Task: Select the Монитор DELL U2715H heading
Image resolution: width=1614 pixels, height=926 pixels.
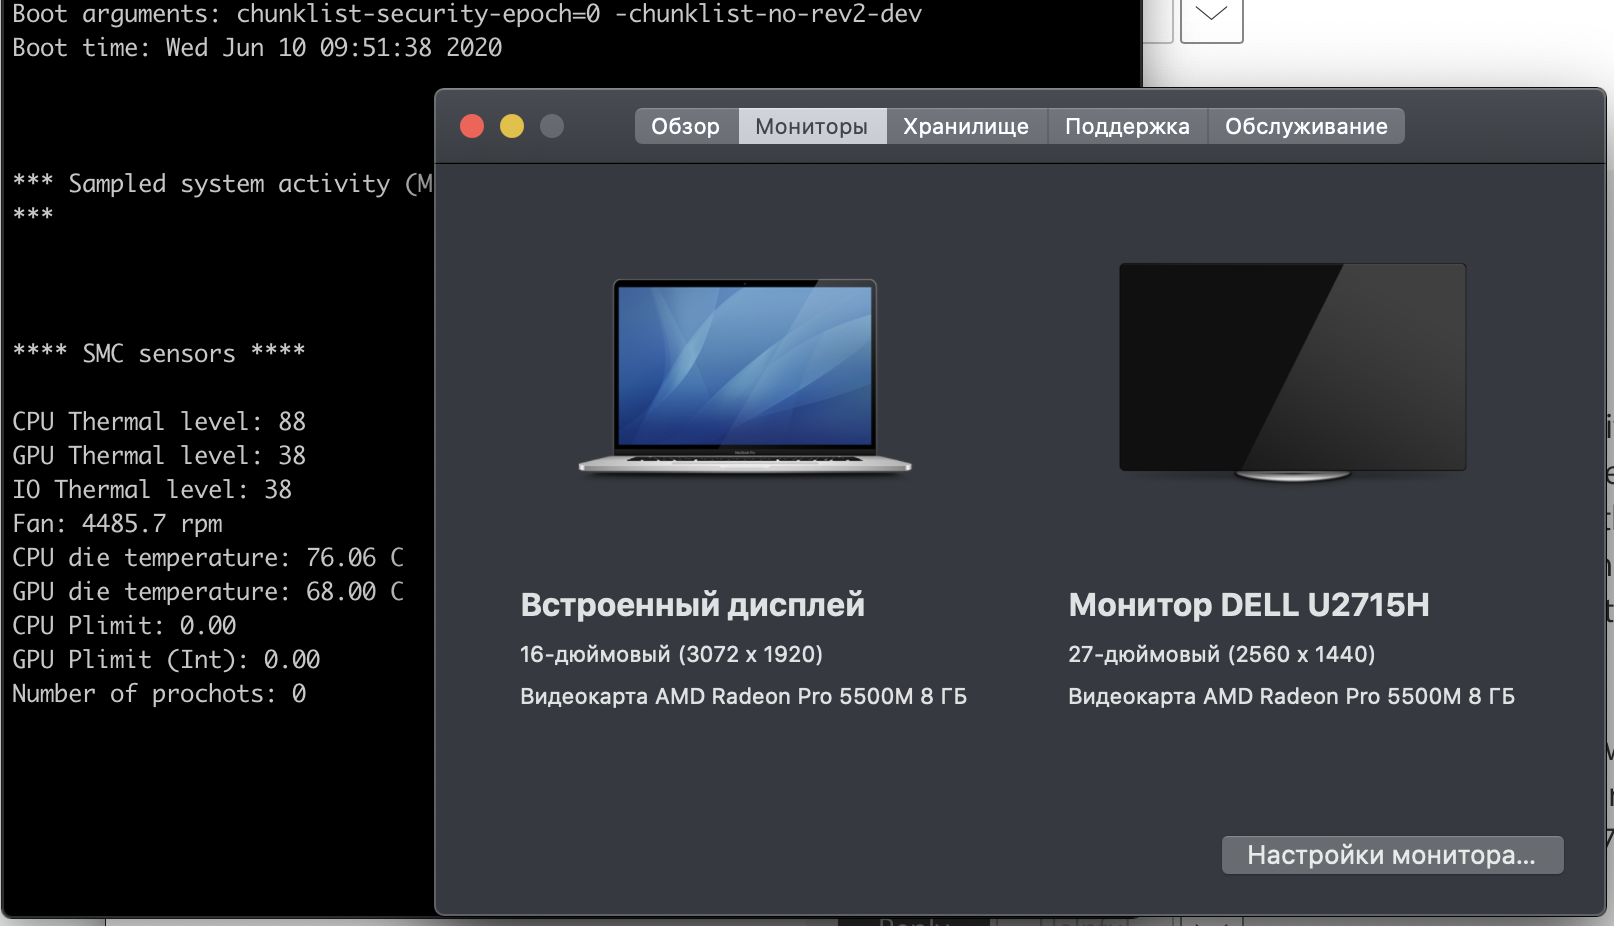Action: click(1249, 605)
